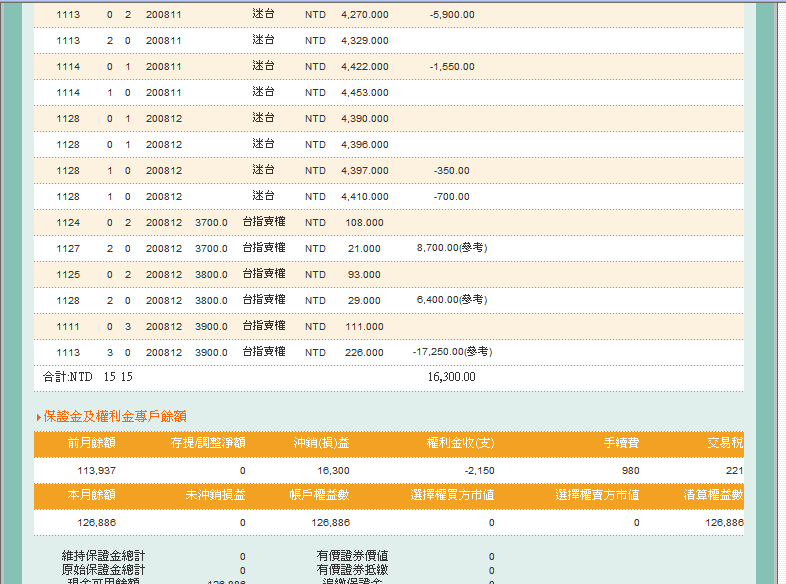Screen dimensions: 786x584
Task: Click the 選擇權賣方市值 column header
Action: (x=598, y=495)
